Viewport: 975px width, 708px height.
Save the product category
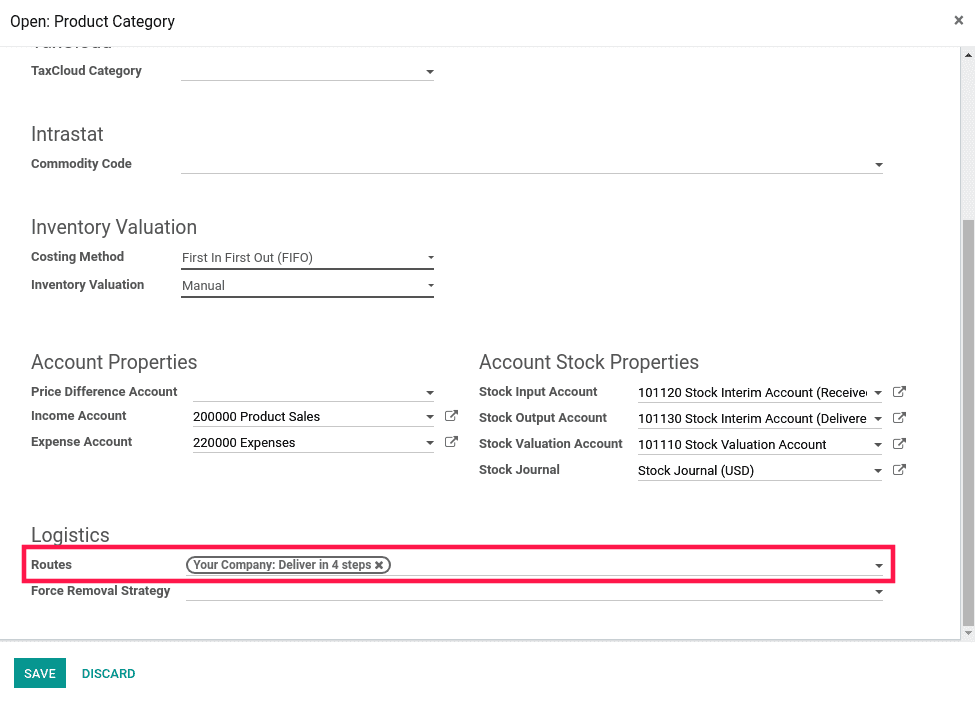pyautogui.click(x=40, y=673)
